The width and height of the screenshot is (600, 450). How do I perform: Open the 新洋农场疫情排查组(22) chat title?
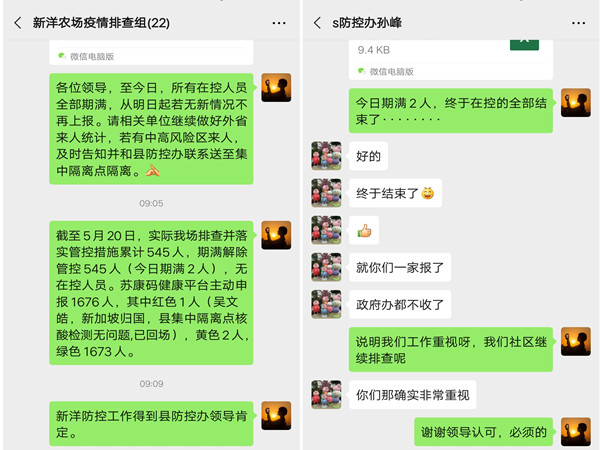point(101,23)
